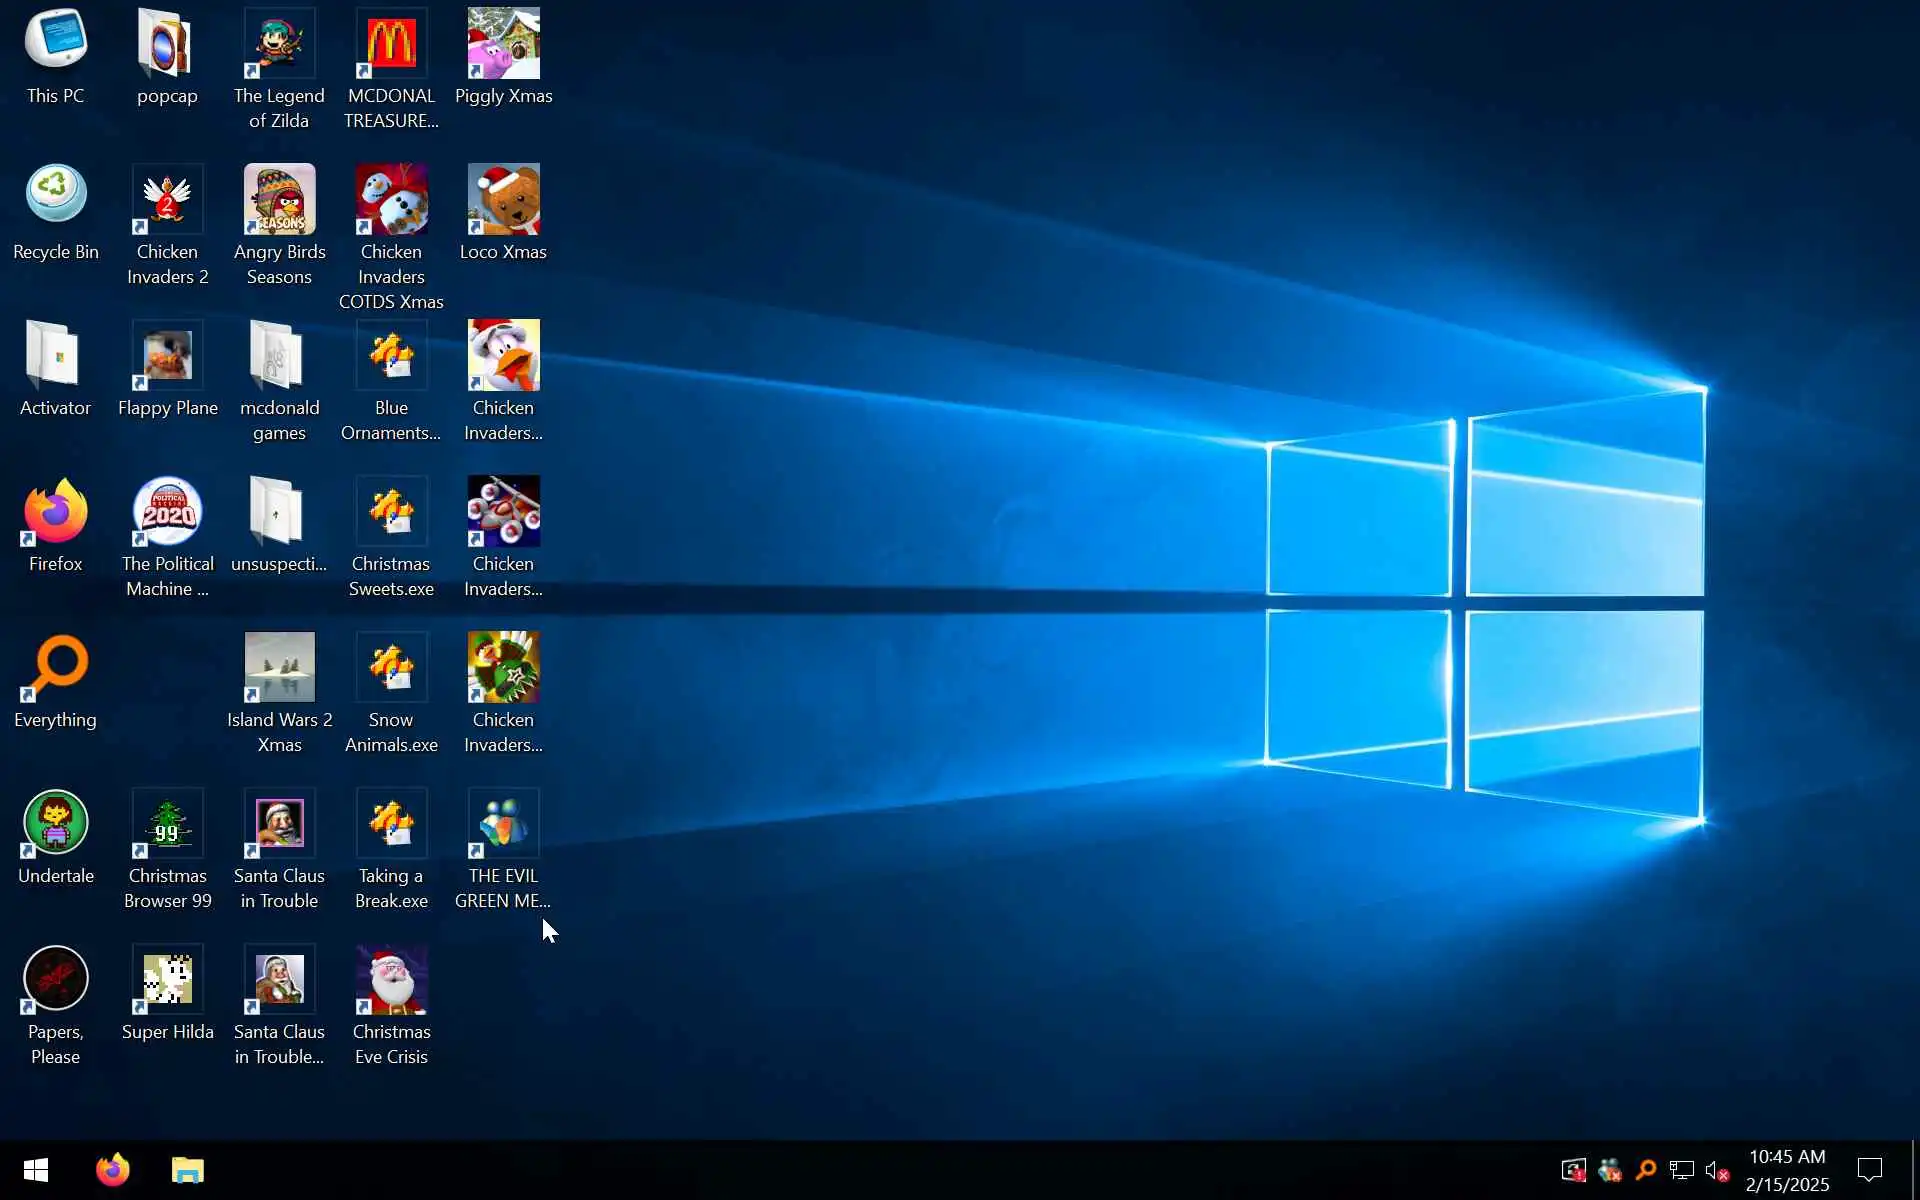This screenshot has width=1920, height=1200.
Task: Click the Recycle Bin icon
Action: (55, 195)
